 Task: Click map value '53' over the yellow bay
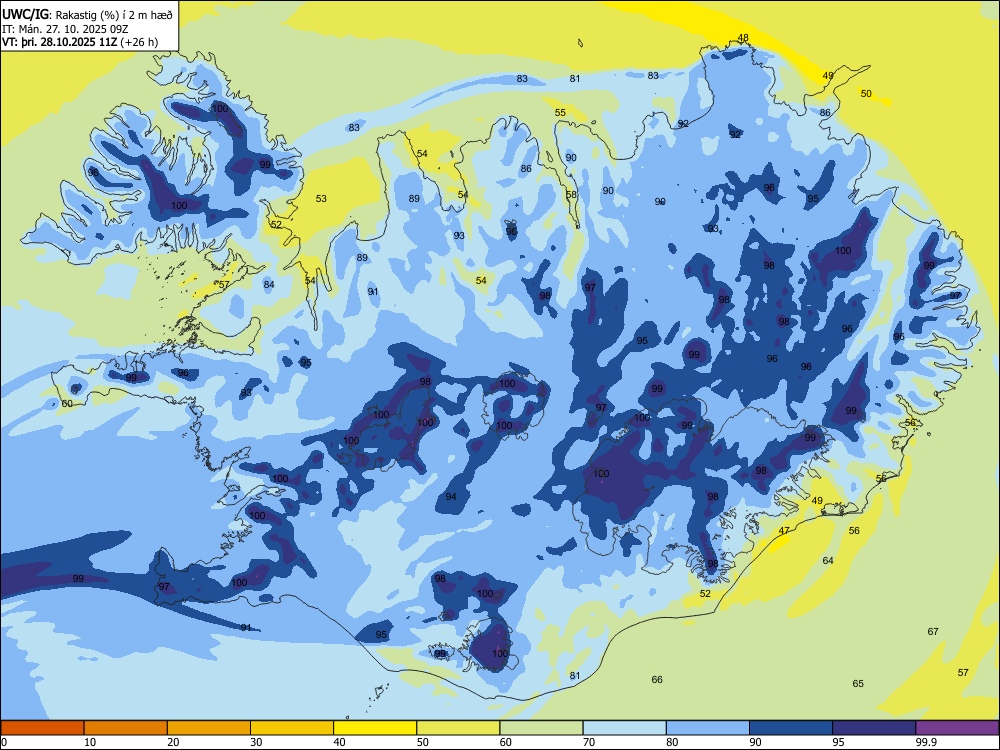tap(321, 198)
